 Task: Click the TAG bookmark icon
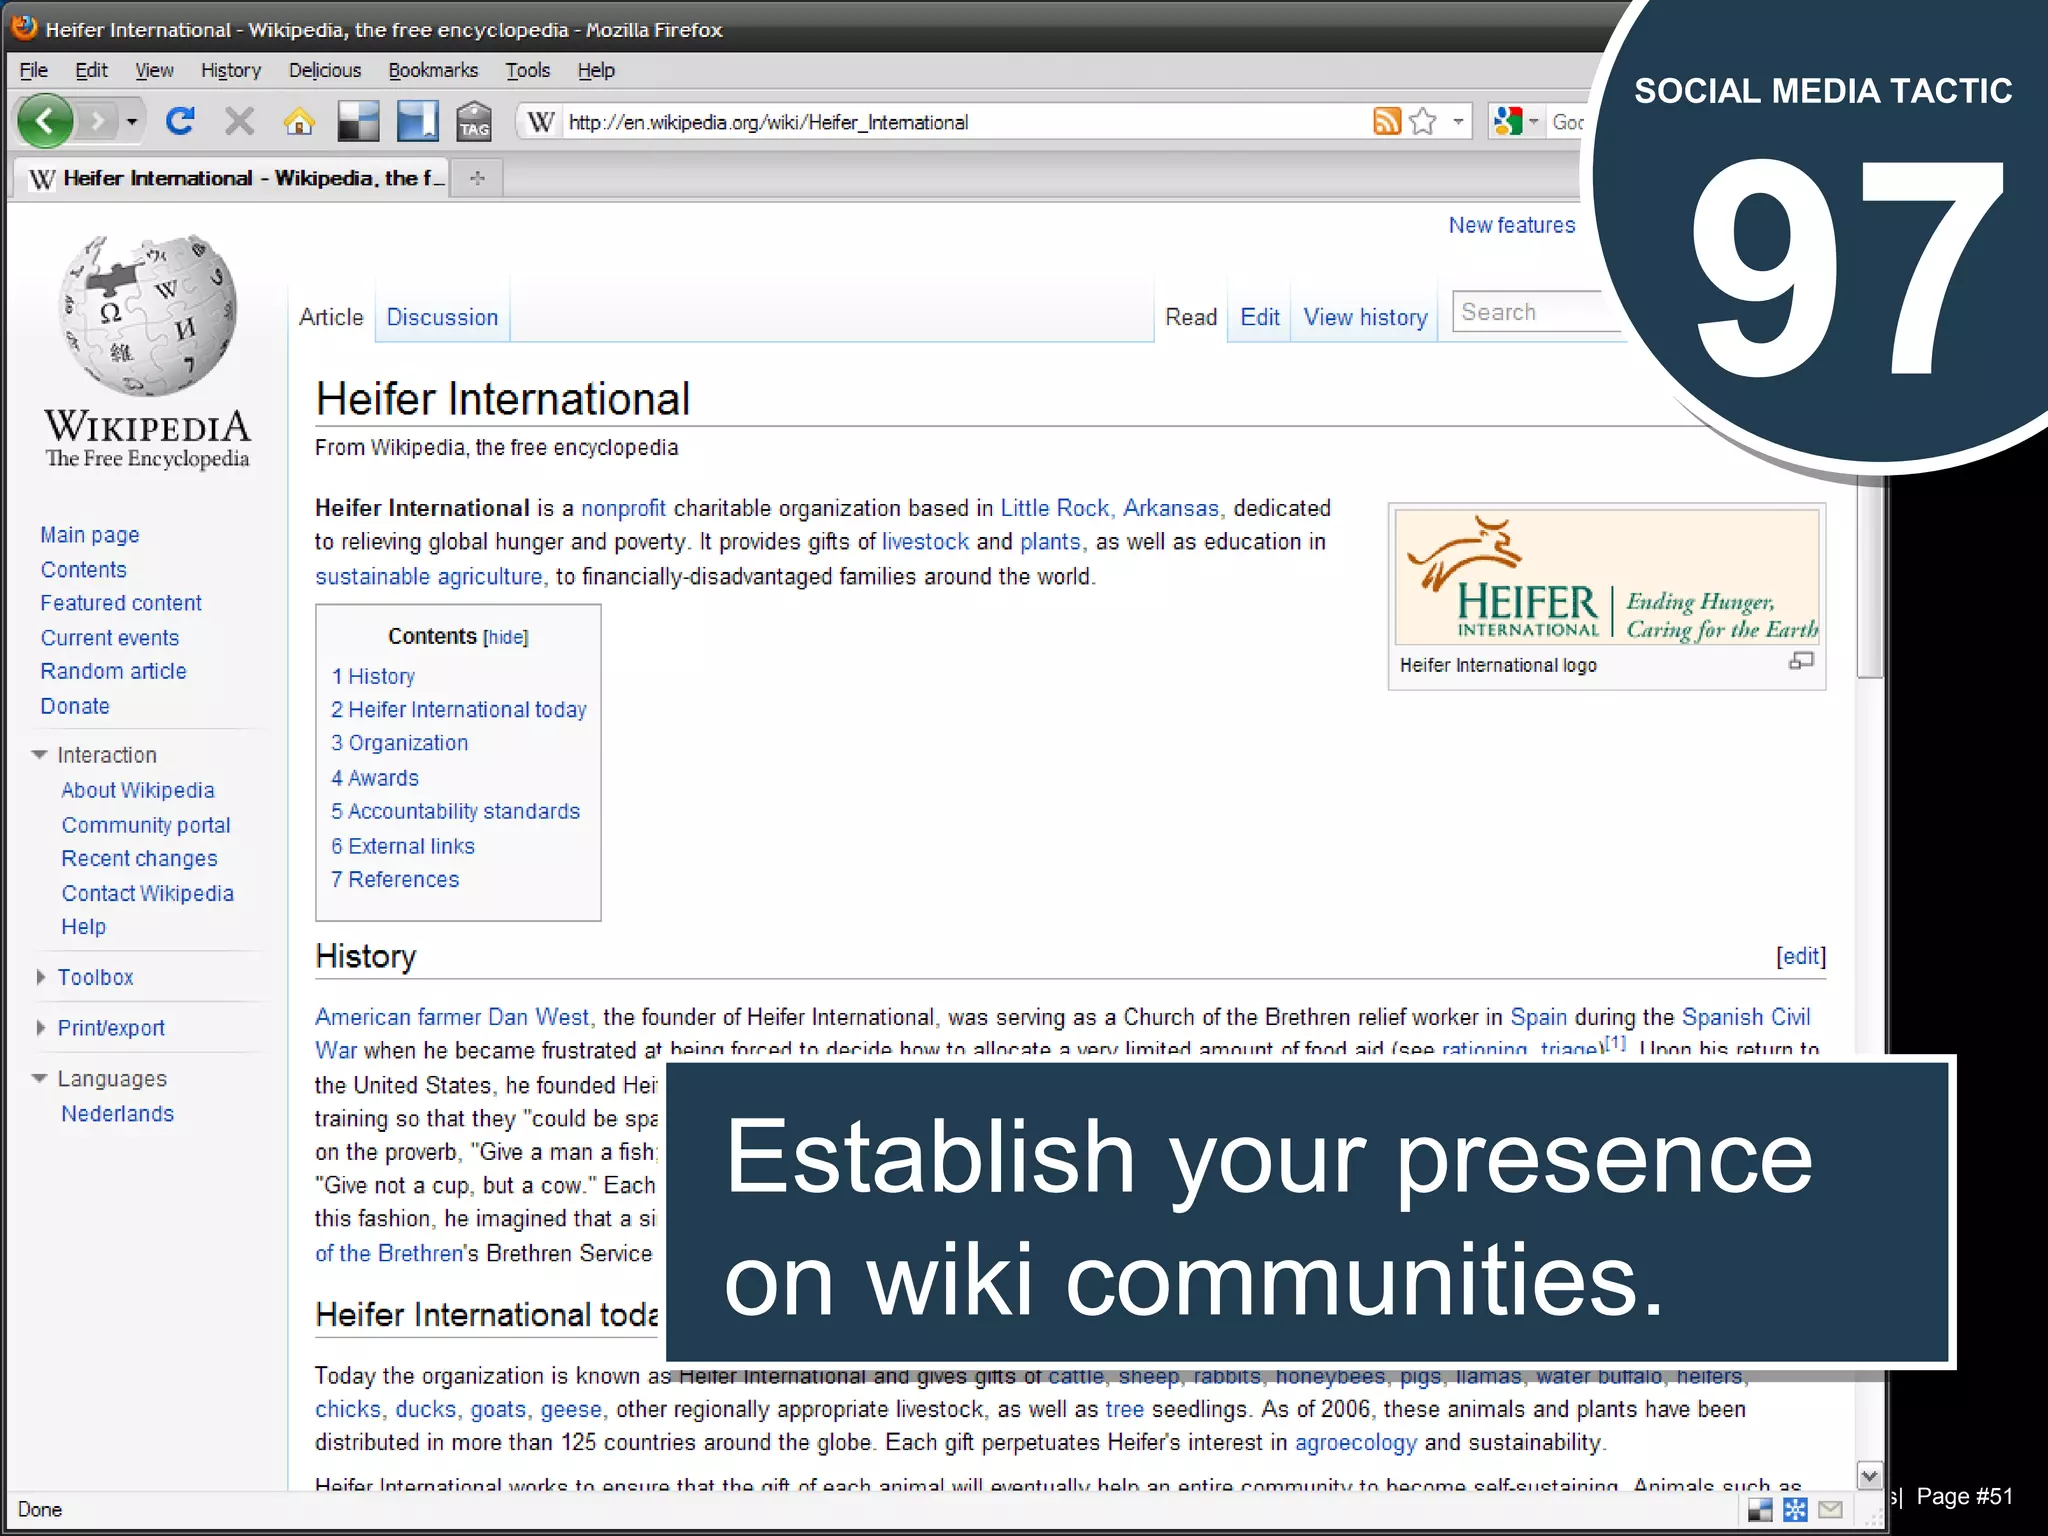pyautogui.click(x=474, y=122)
